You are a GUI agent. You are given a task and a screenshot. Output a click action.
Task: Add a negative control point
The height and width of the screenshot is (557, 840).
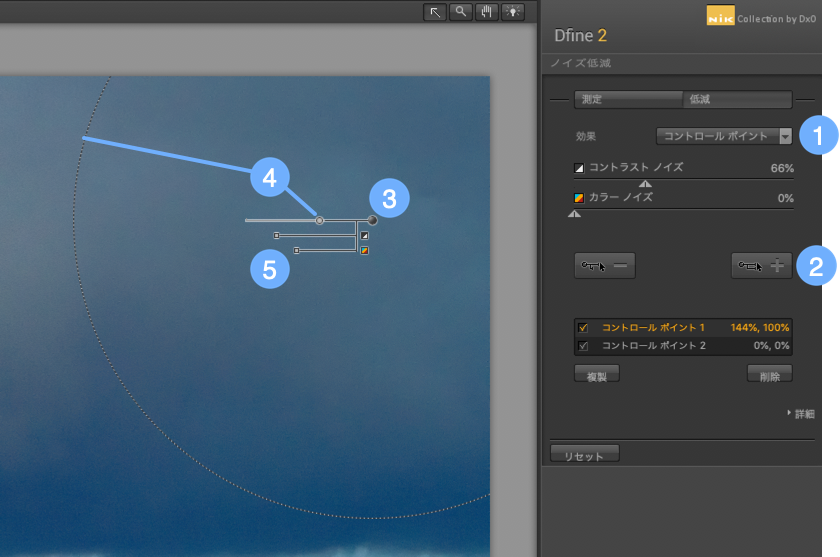click(x=605, y=266)
